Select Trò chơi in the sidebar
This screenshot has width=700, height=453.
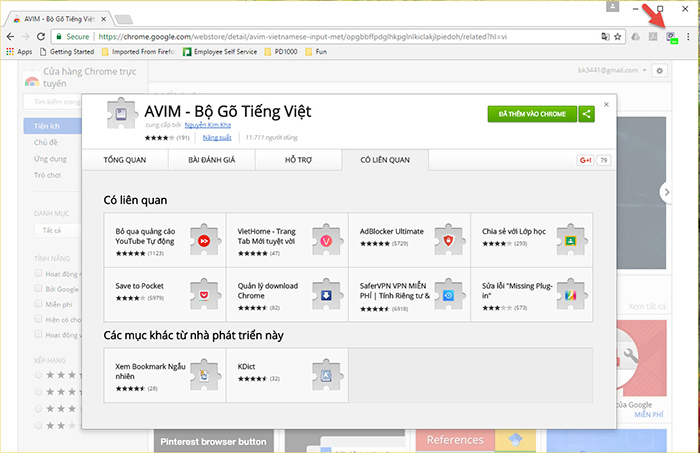point(47,175)
